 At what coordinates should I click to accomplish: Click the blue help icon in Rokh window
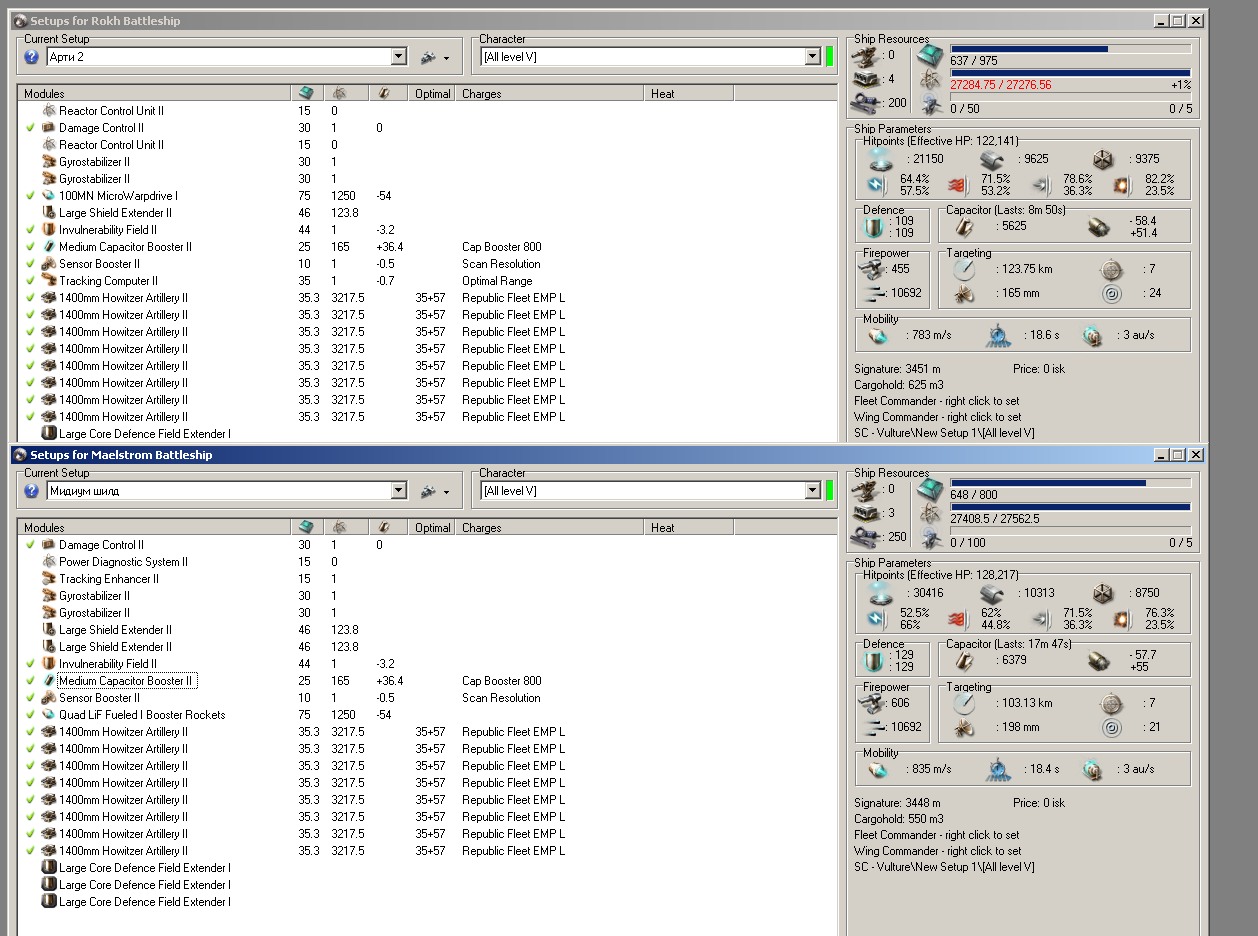click(31, 57)
